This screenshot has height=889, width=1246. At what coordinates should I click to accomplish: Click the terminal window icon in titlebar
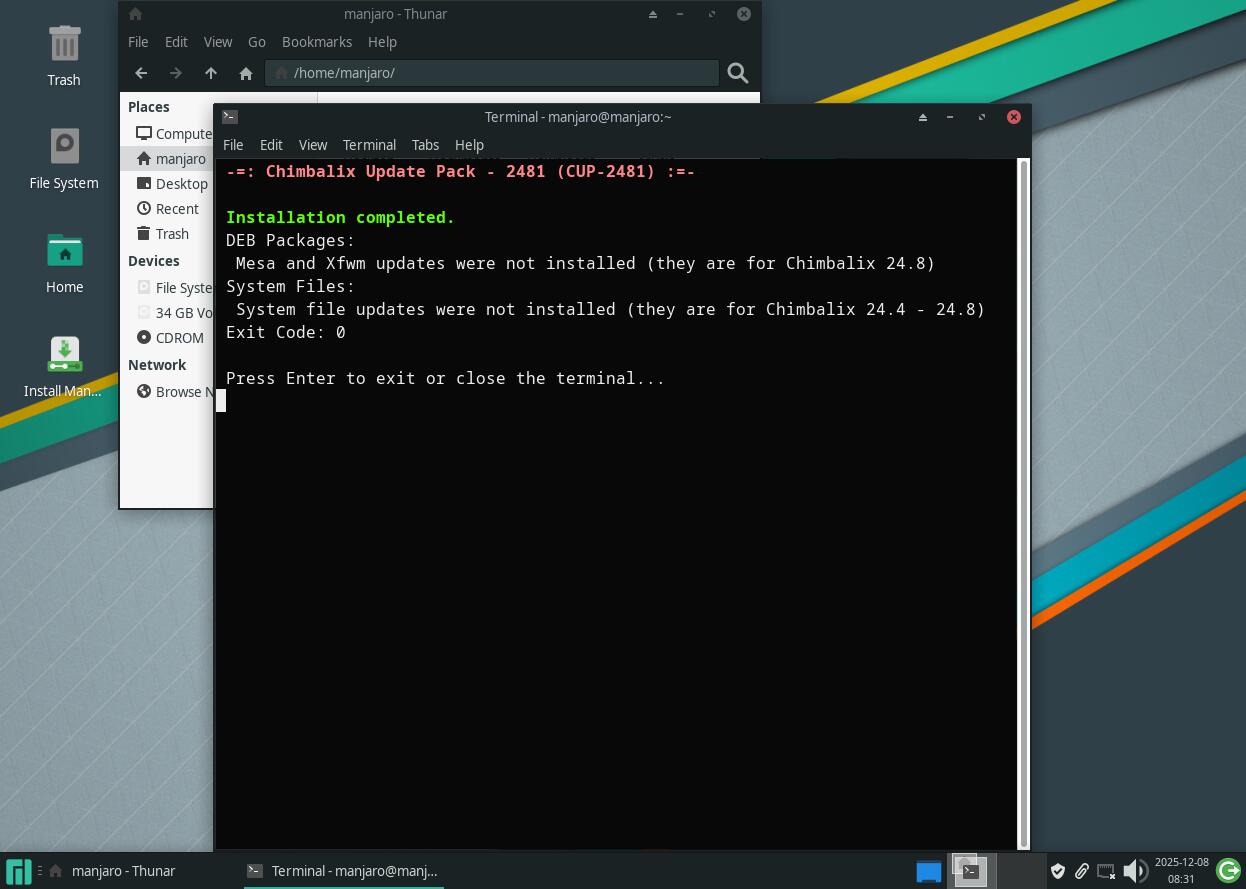point(230,117)
